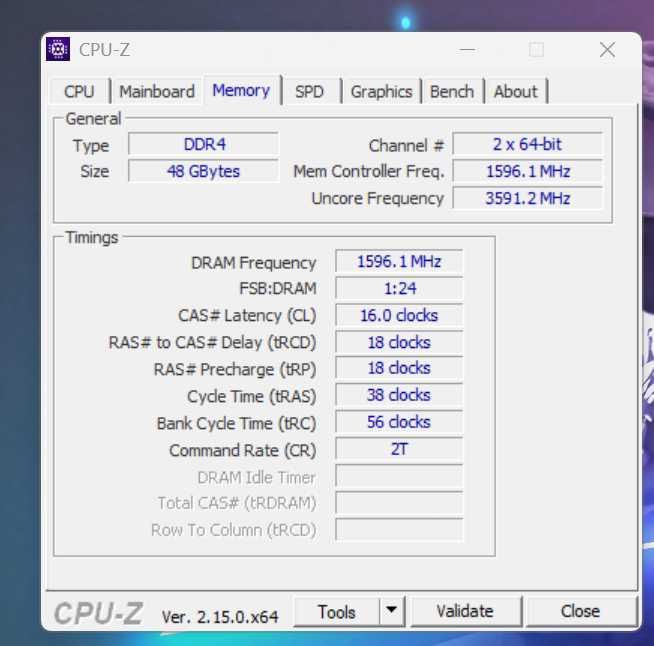Click the empty DRAM Idle Timer field
This screenshot has height=646, width=654.
(399, 476)
